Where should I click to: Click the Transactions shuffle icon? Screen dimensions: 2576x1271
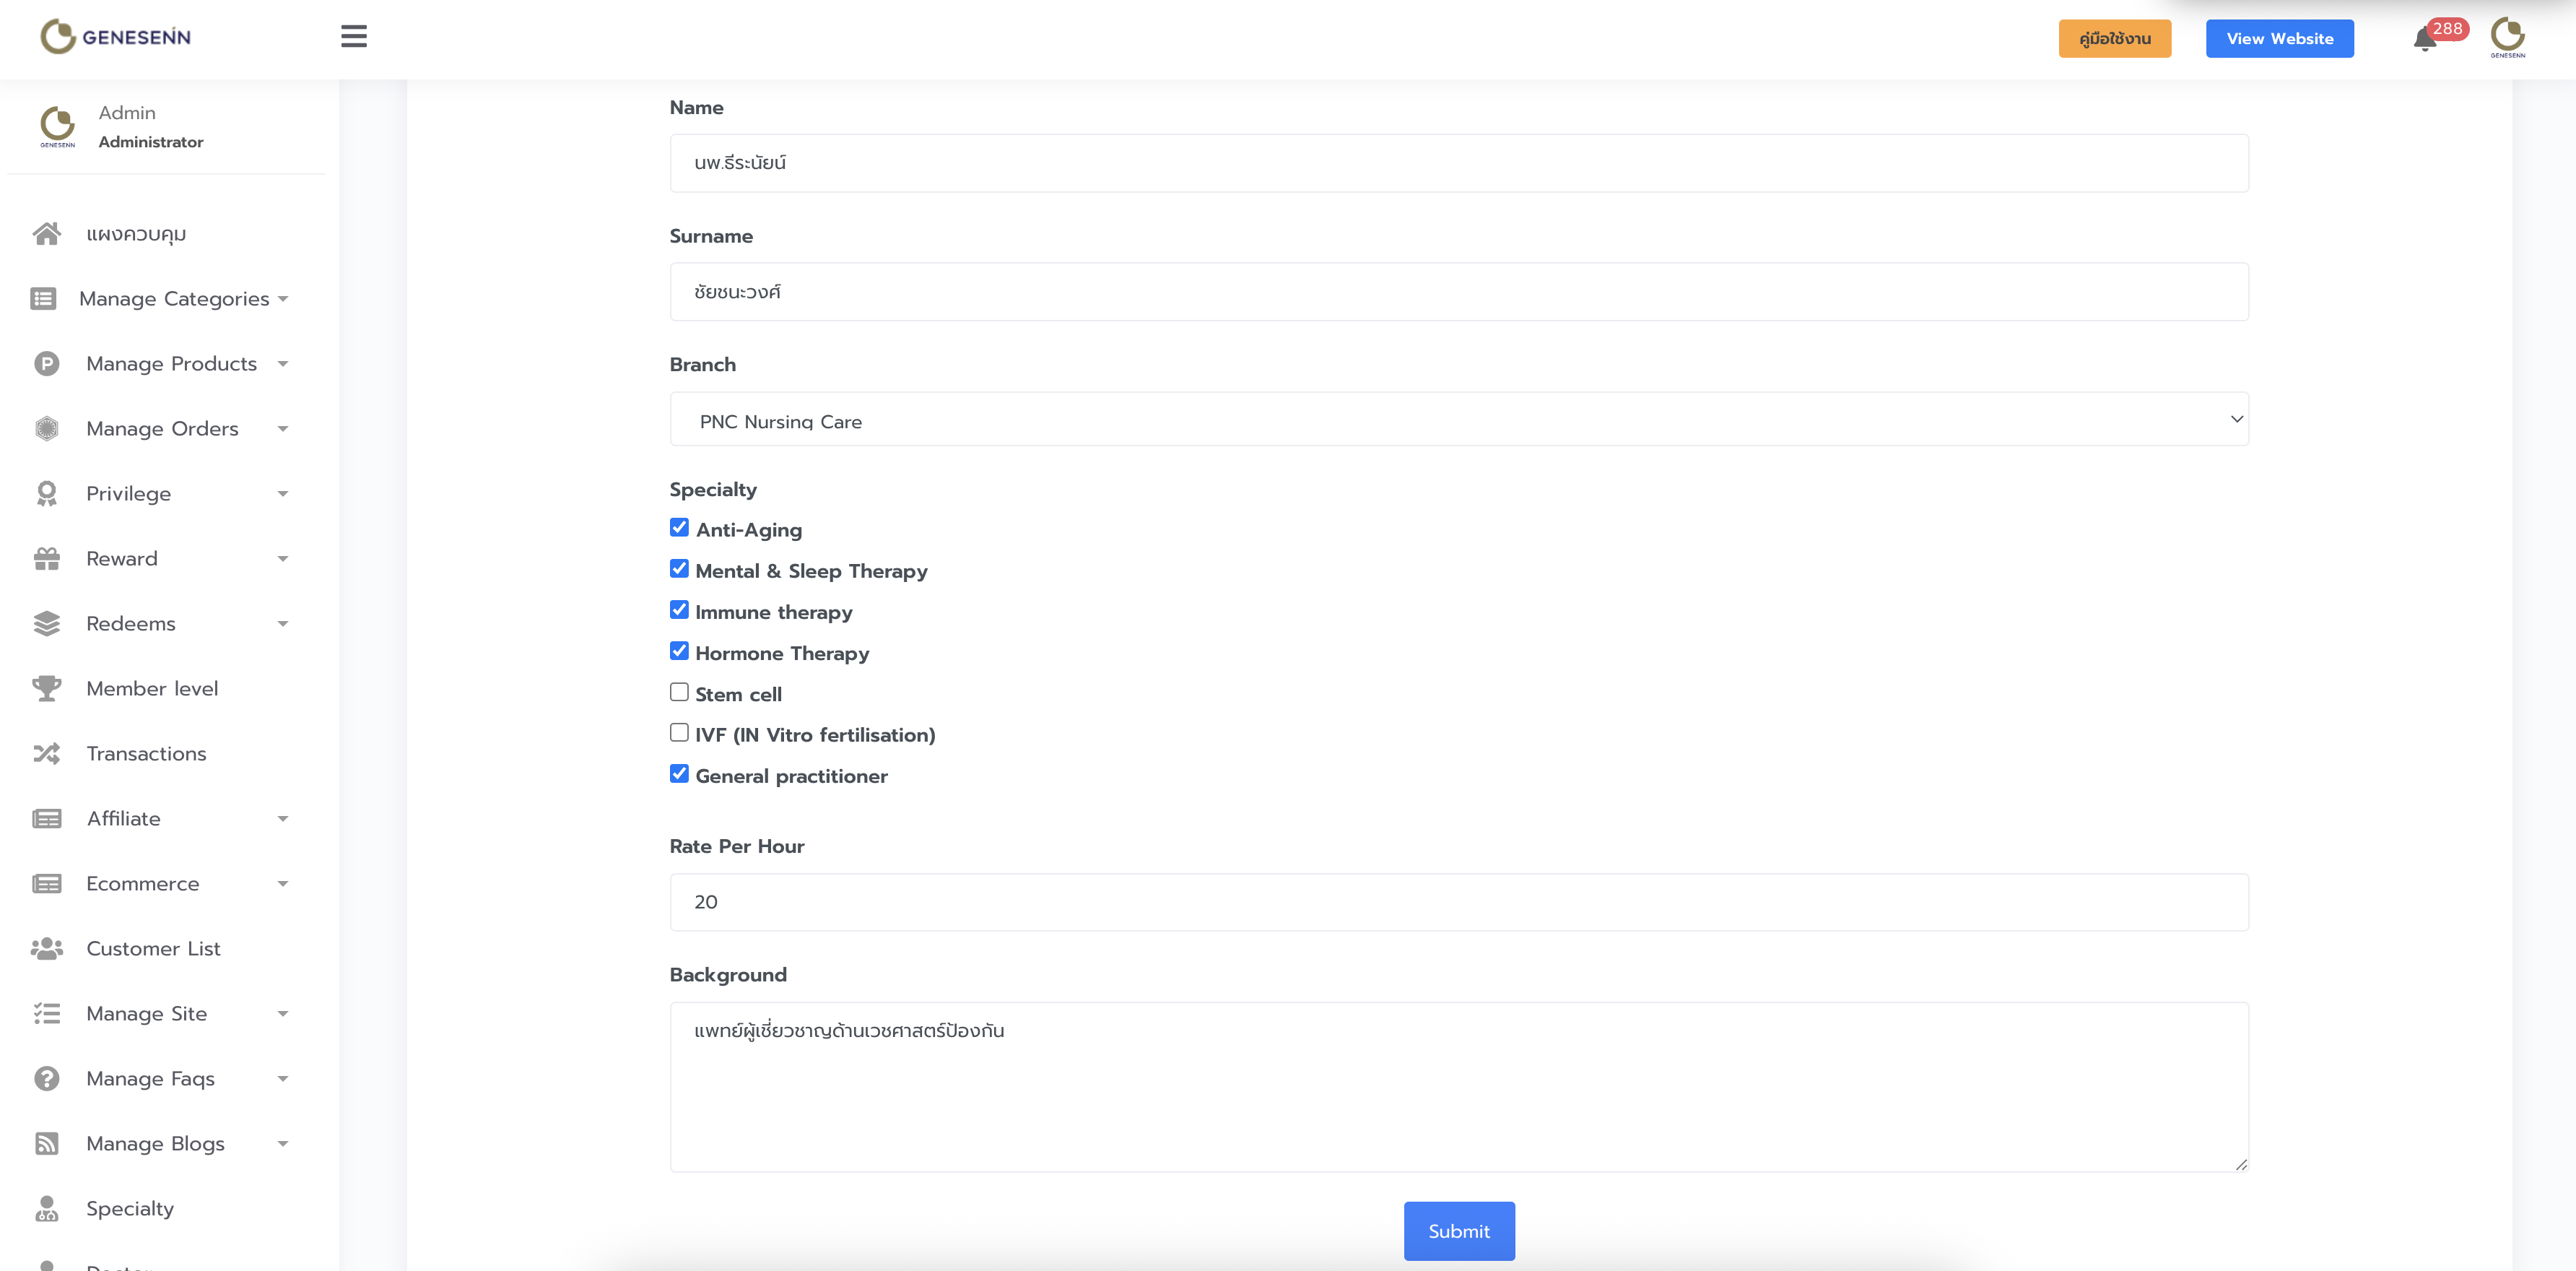46,753
